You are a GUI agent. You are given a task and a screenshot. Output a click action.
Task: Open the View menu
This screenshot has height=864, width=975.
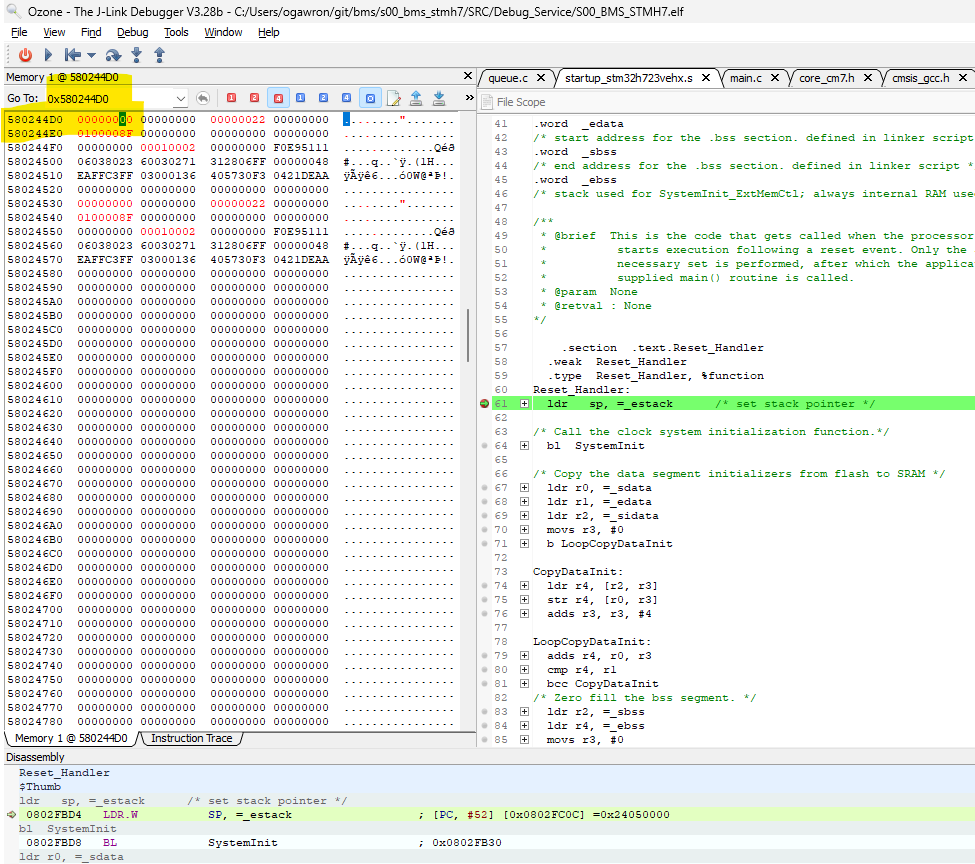click(54, 32)
